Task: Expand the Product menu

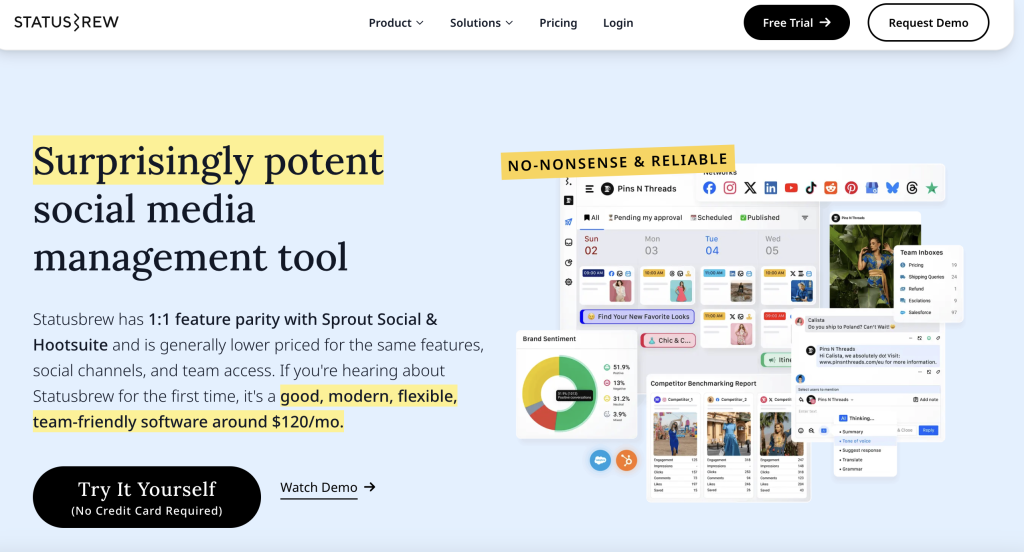Action: [396, 23]
